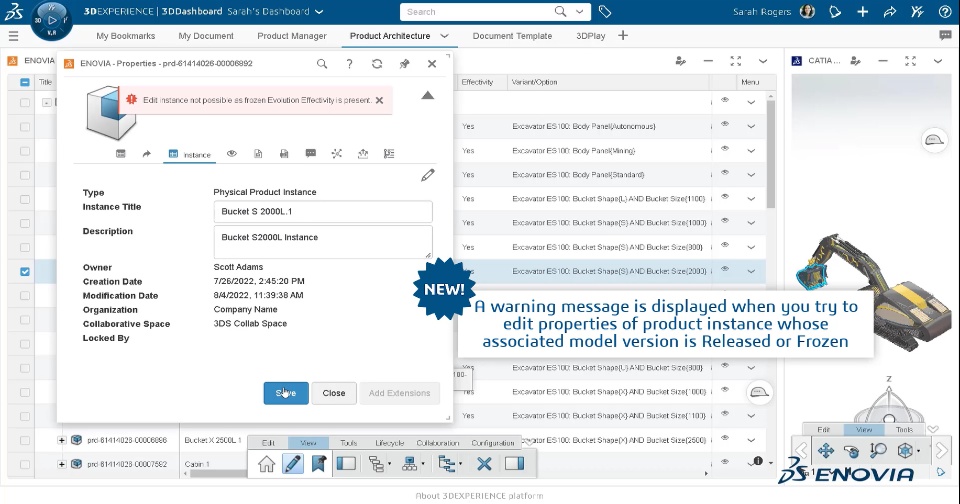Viewport: 960px width, 504px height.
Task: Click the tag icon beside the search bar
Action: pyautogui.click(x=604, y=12)
